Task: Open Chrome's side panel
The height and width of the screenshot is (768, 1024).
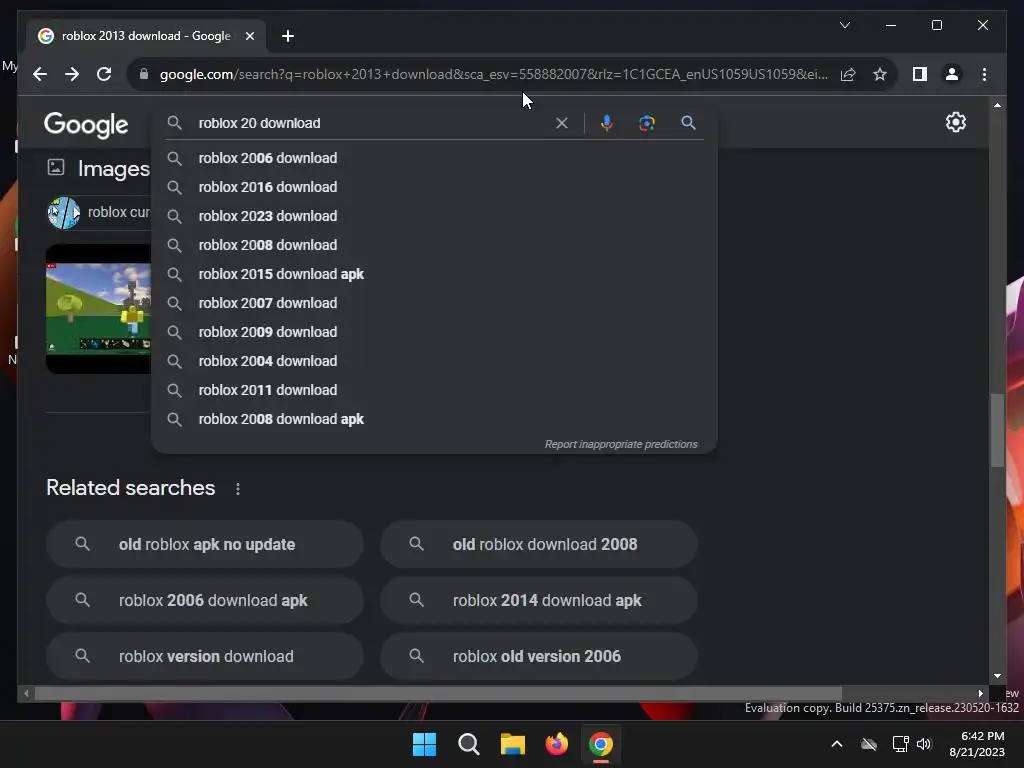Action: click(x=920, y=74)
